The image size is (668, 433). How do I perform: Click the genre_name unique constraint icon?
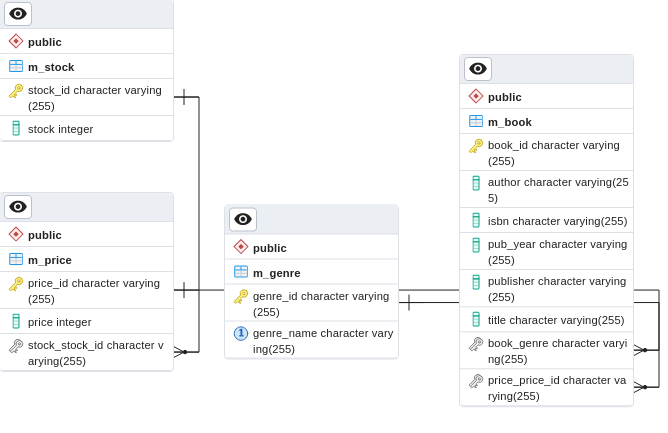coord(241,334)
